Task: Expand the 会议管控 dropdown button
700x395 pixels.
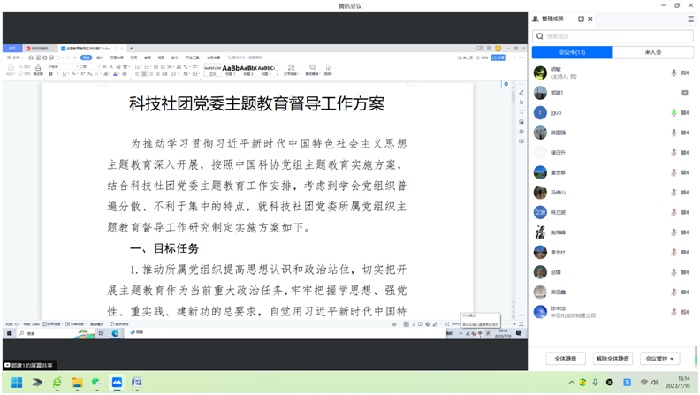Action: pyautogui.click(x=660, y=358)
